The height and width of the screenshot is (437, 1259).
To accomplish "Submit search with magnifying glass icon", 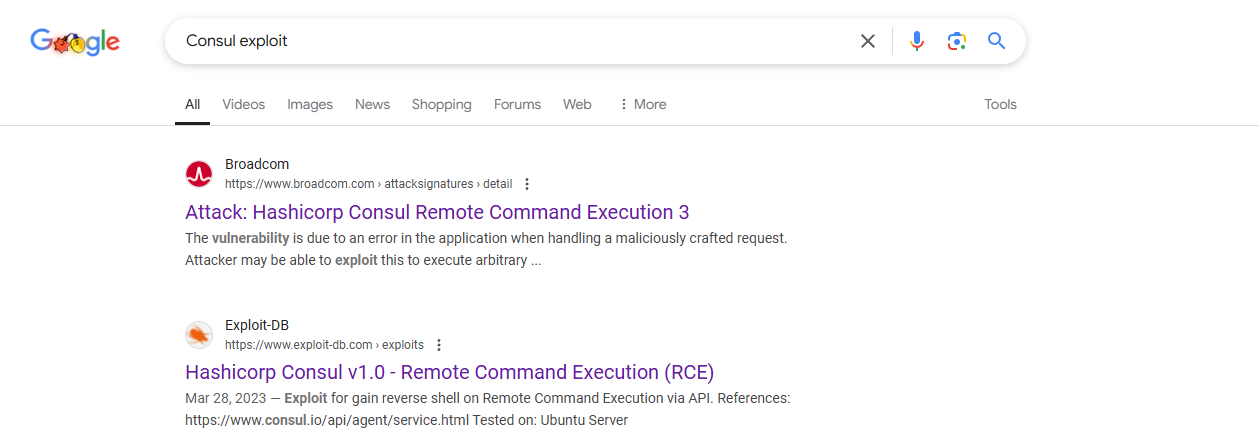I will pos(996,41).
